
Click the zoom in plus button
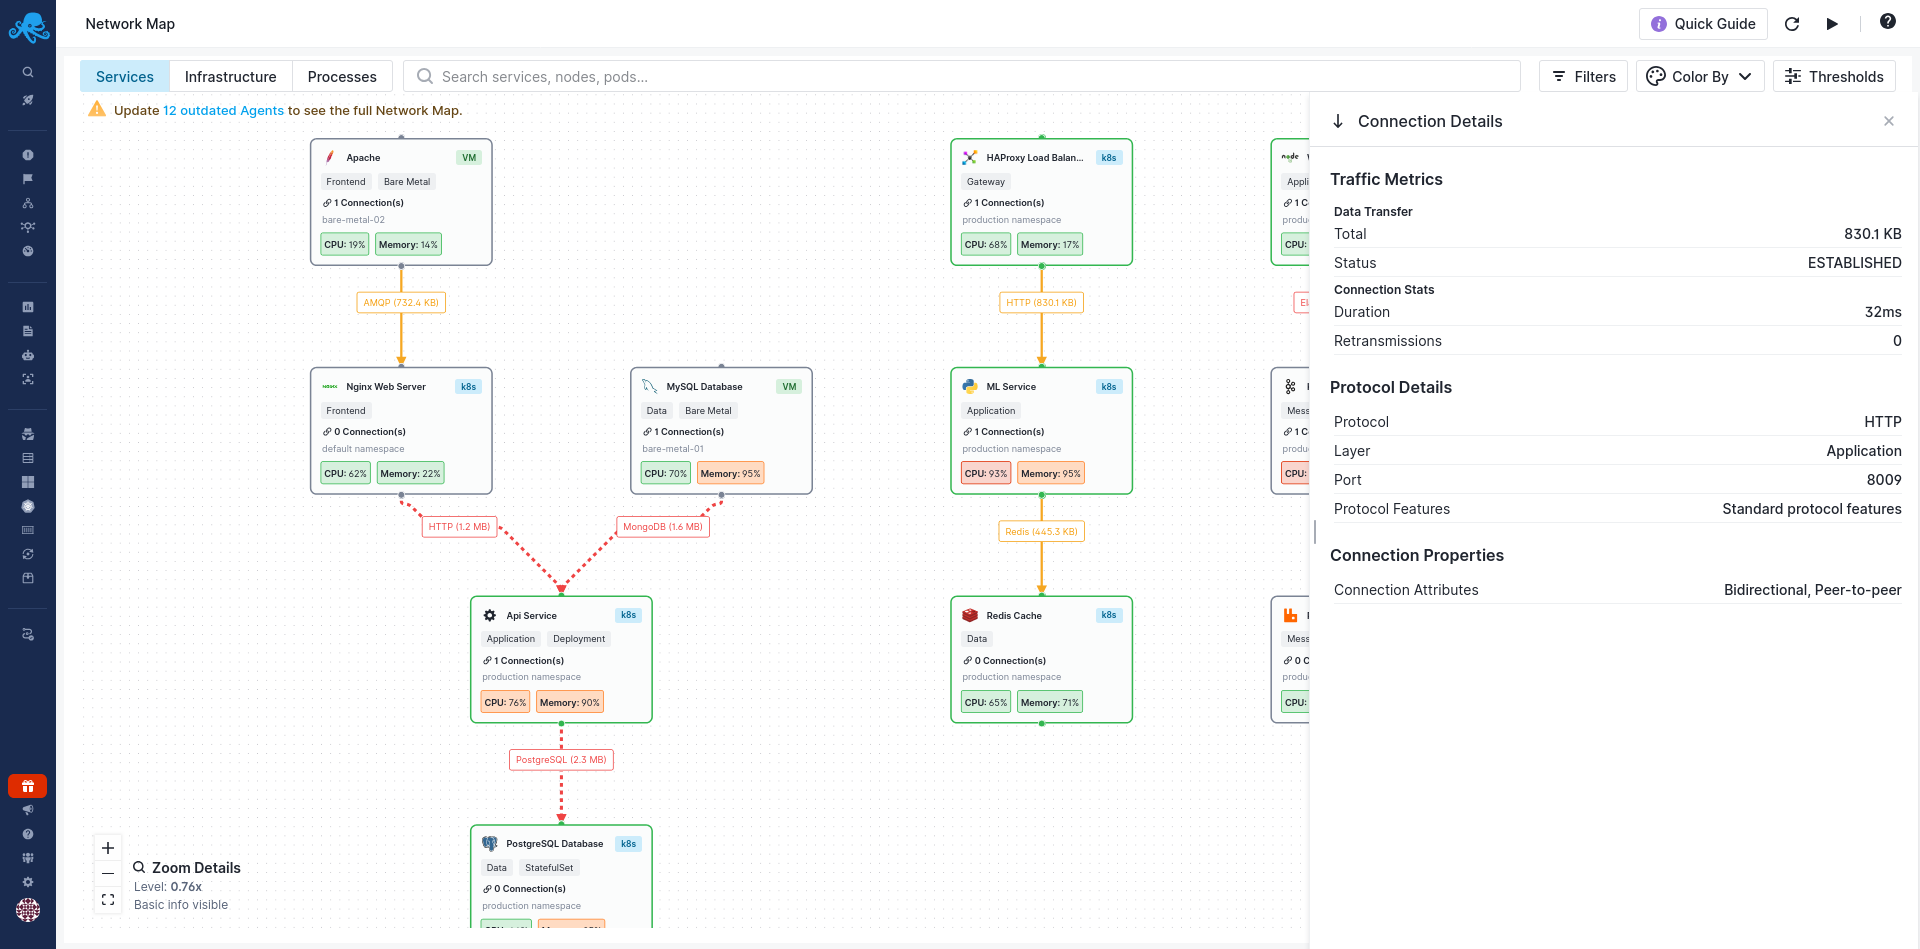tap(108, 848)
